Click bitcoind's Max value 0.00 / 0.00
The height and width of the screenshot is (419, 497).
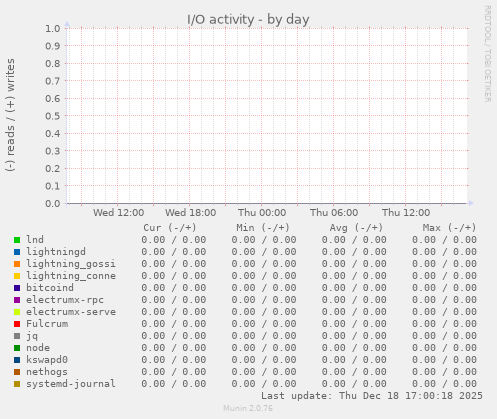pyautogui.click(x=444, y=288)
